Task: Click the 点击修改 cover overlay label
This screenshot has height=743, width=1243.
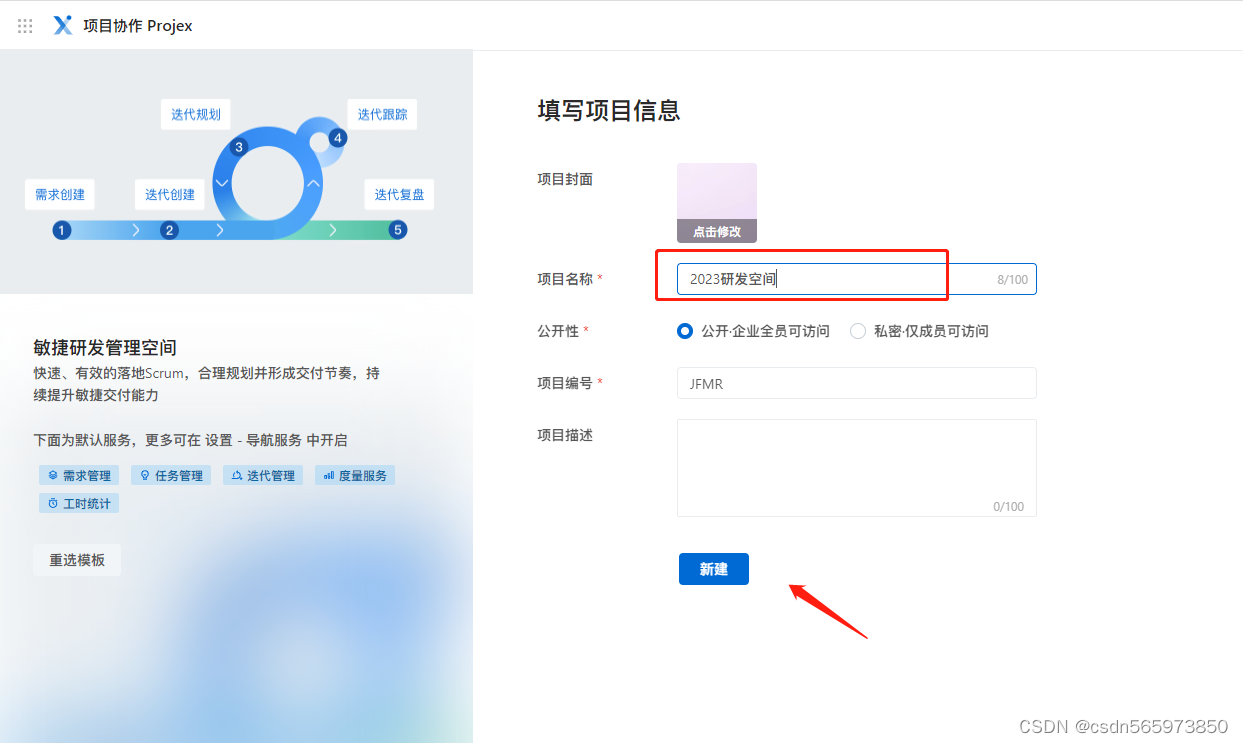Action: coord(717,231)
